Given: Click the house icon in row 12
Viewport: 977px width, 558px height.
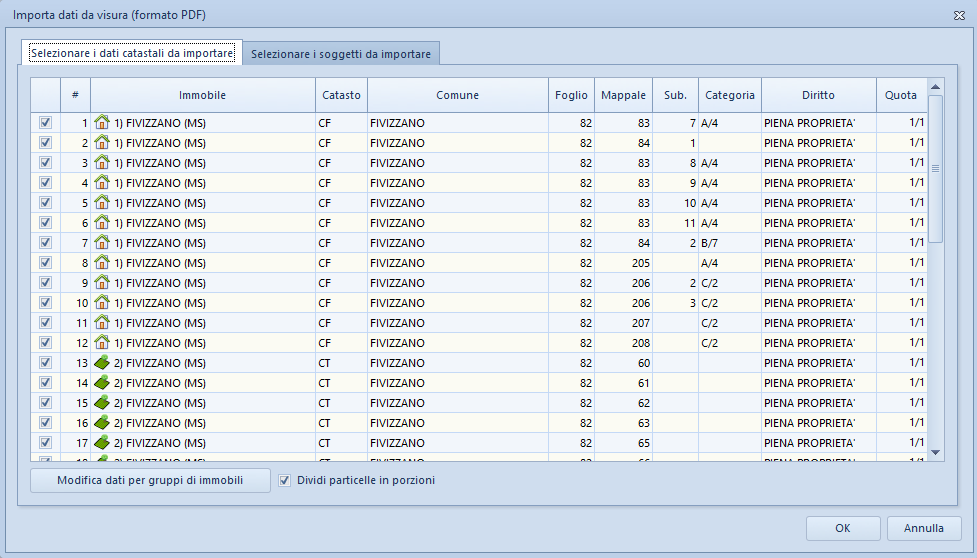Looking at the screenshot, I should tap(102, 343).
